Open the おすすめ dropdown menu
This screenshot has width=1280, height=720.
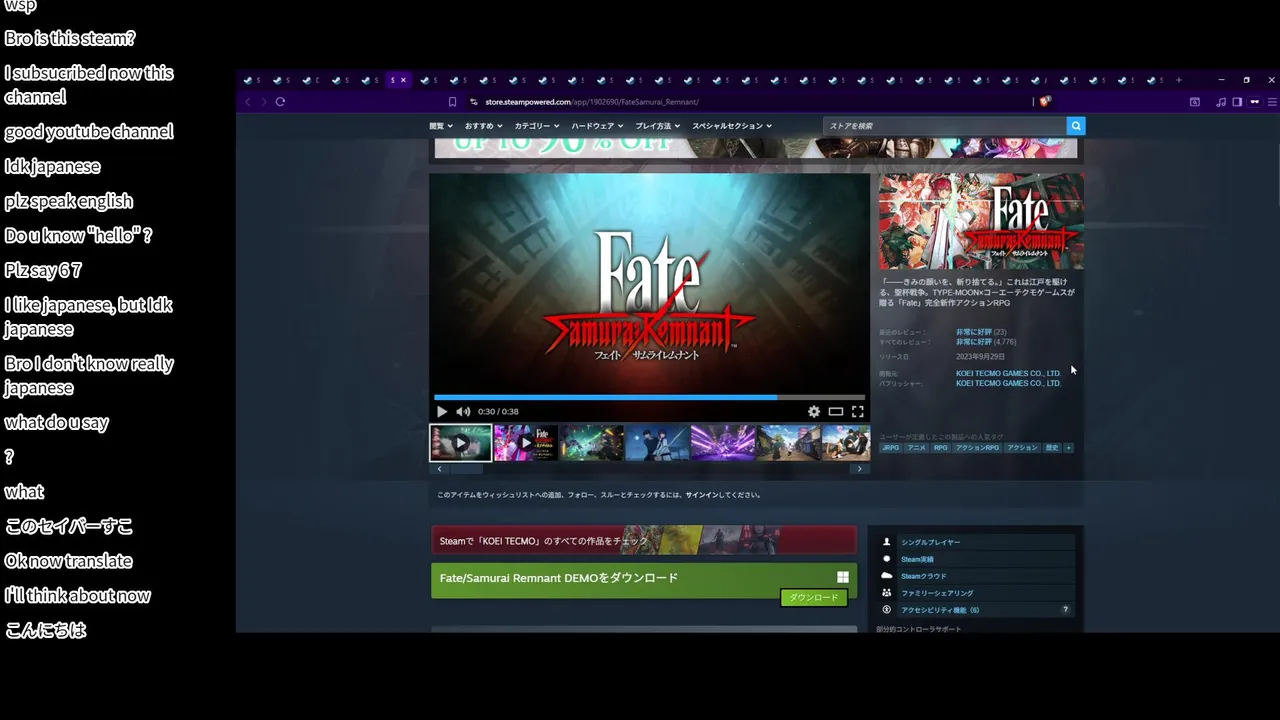tap(483, 126)
